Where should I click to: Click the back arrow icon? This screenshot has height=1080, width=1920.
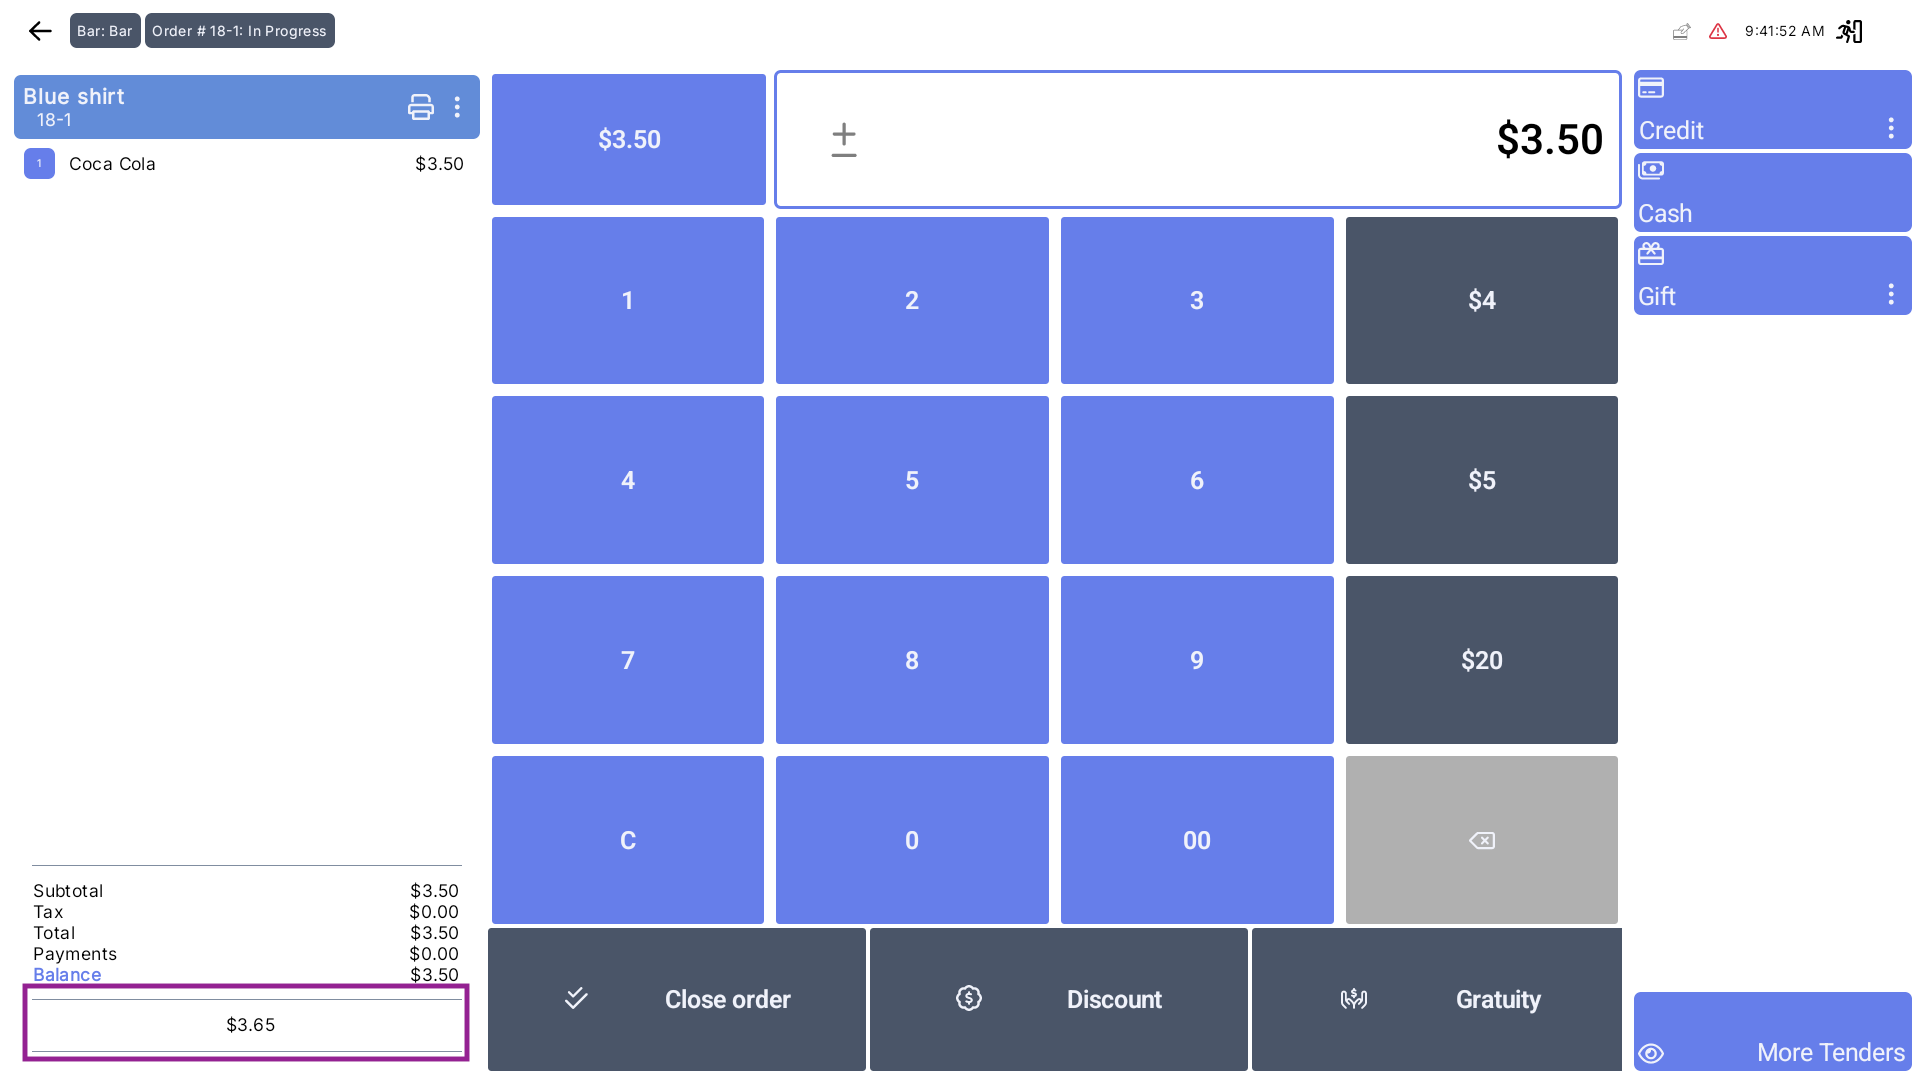(40, 31)
